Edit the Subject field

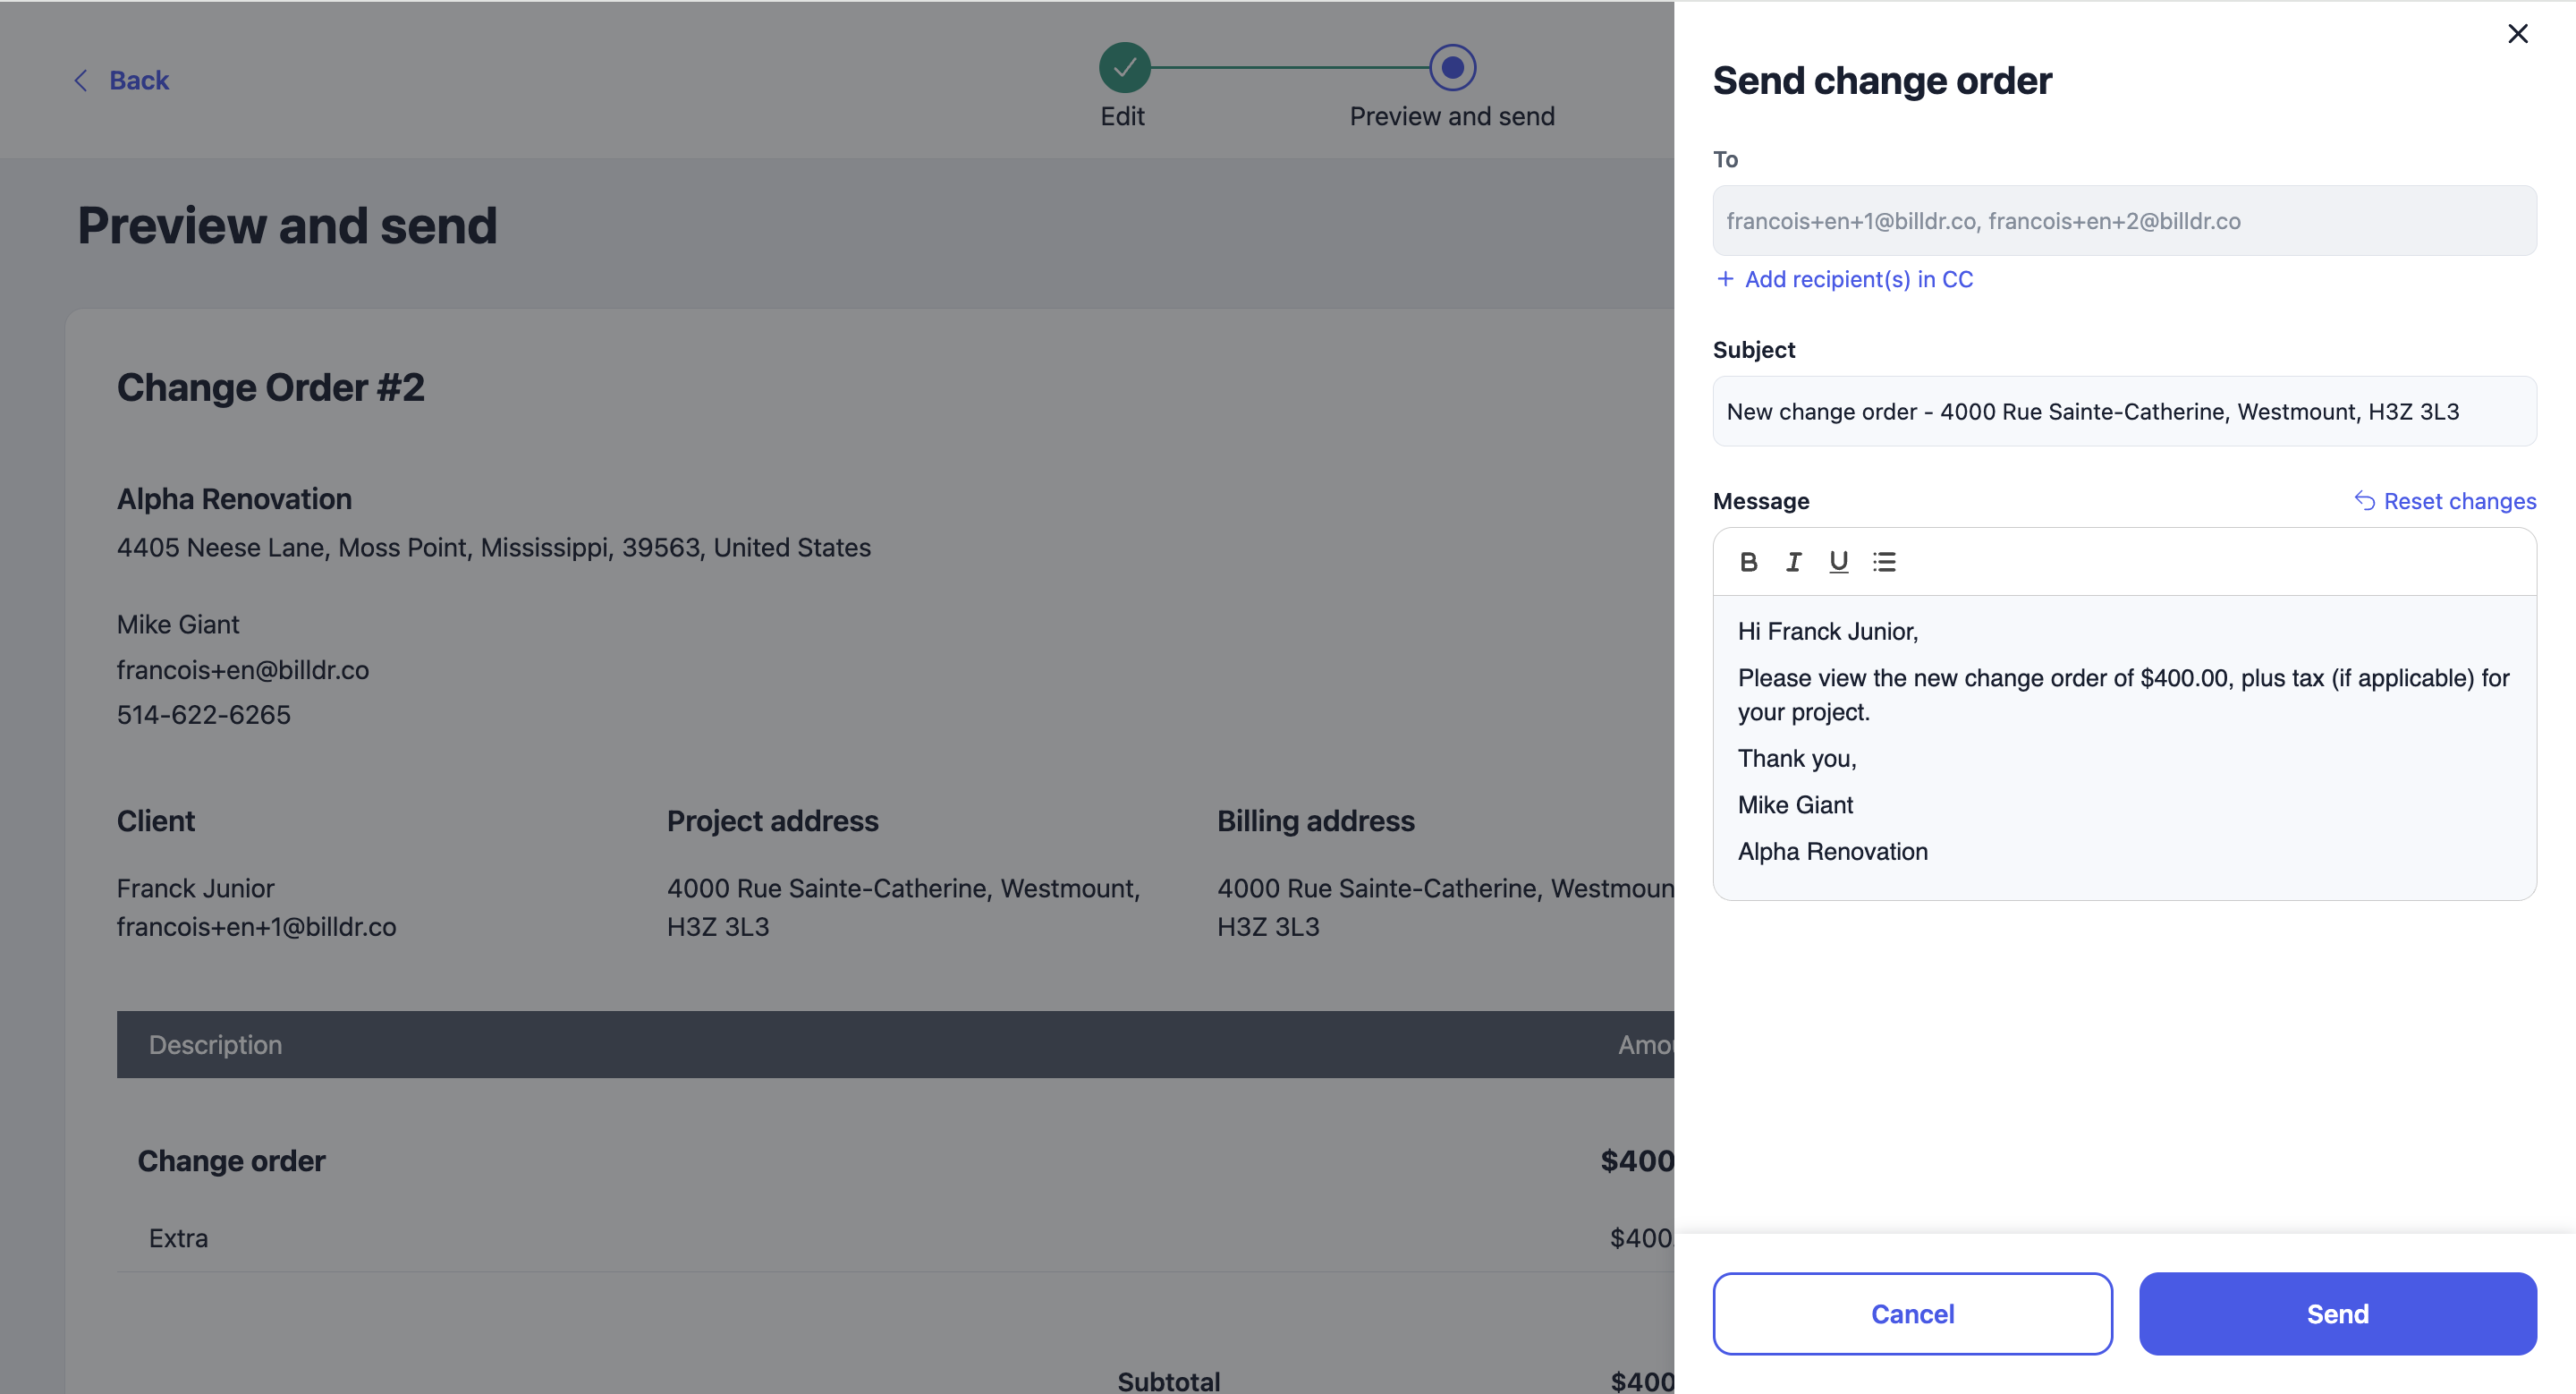pyautogui.click(x=2124, y=411)
